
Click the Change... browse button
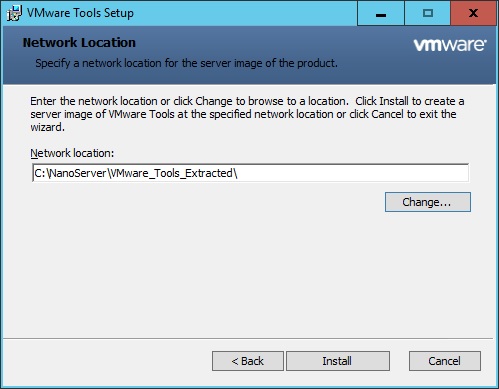pos(428,202)
